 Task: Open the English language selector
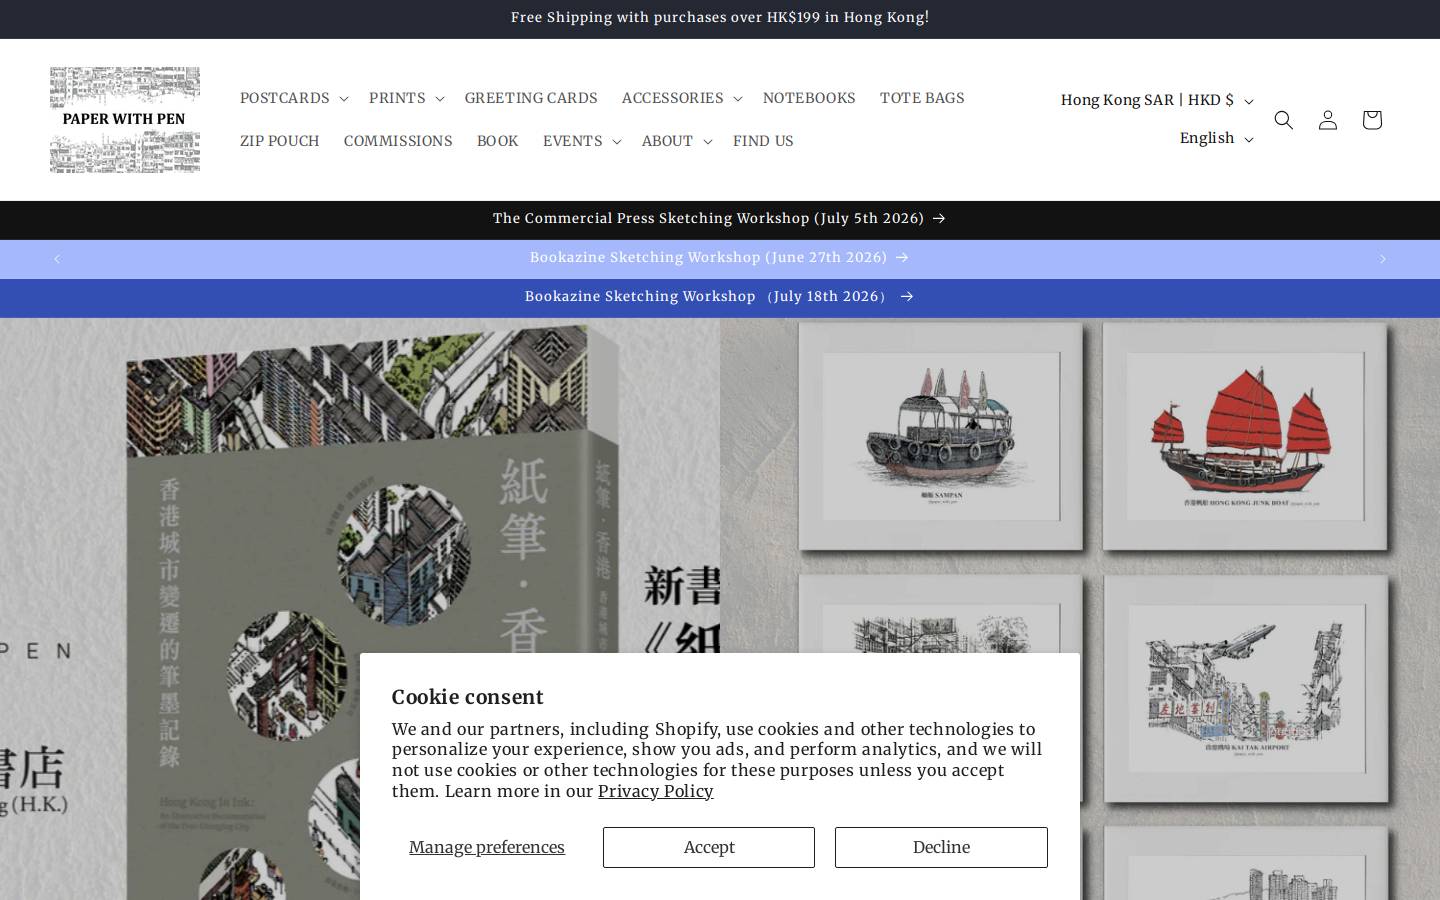click(x=1216, y=138)
